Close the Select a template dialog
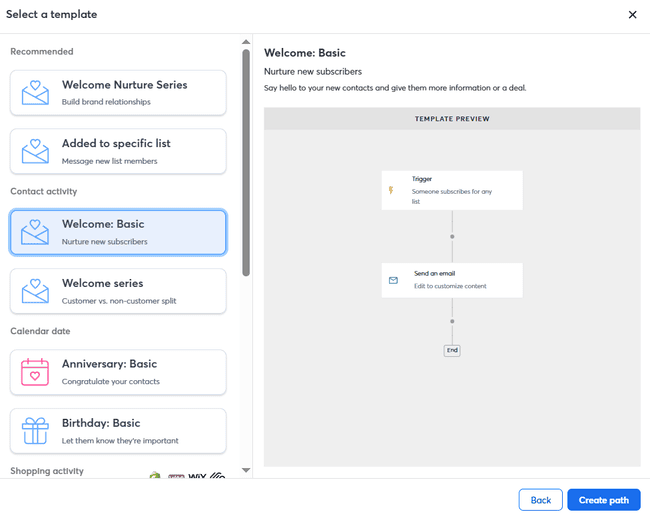Viewport: 650px width, 516px height. coord(632,15)
